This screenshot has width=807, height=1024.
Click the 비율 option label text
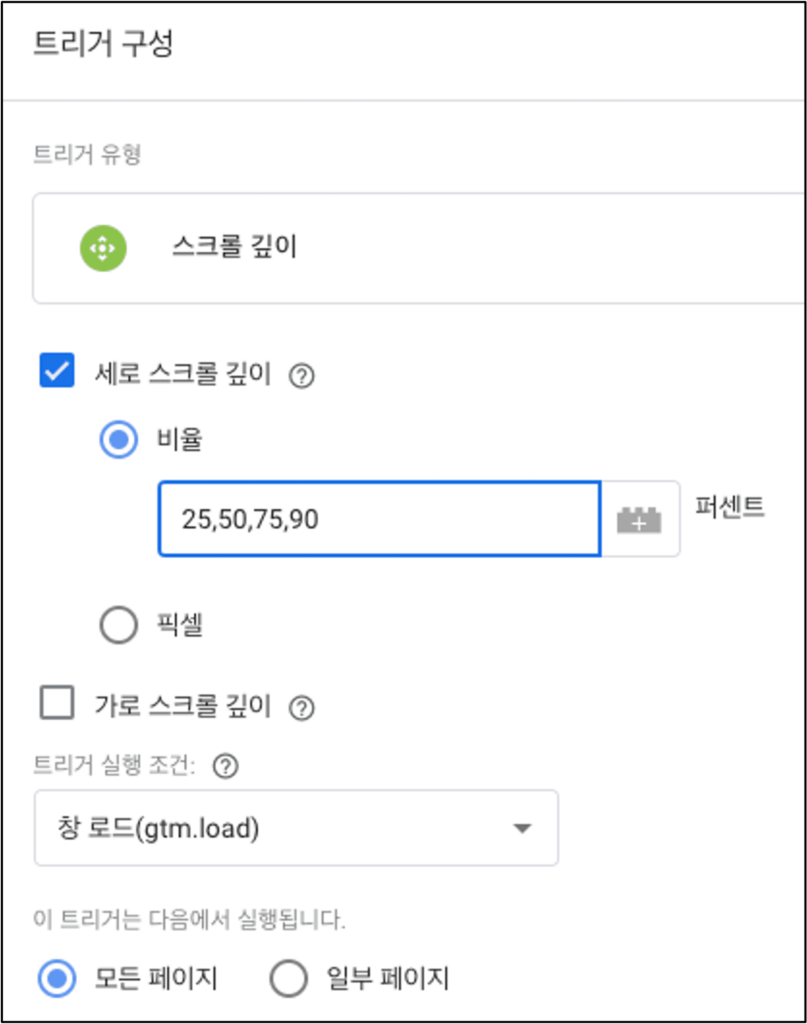pyautogui.click(x=180, y=439)
